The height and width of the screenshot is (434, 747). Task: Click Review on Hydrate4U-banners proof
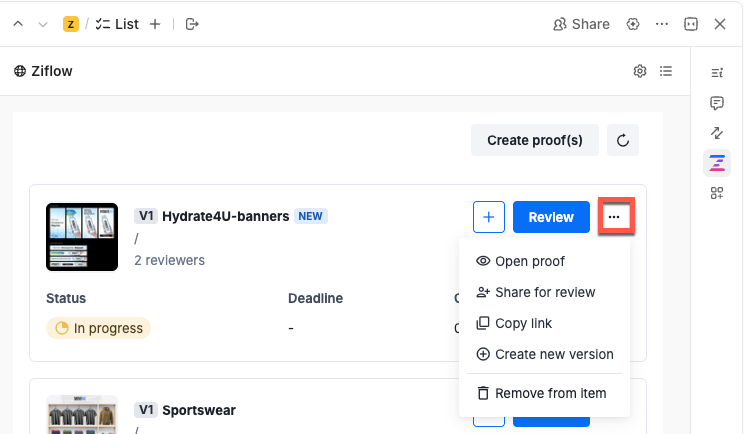(x=551, y=217)
